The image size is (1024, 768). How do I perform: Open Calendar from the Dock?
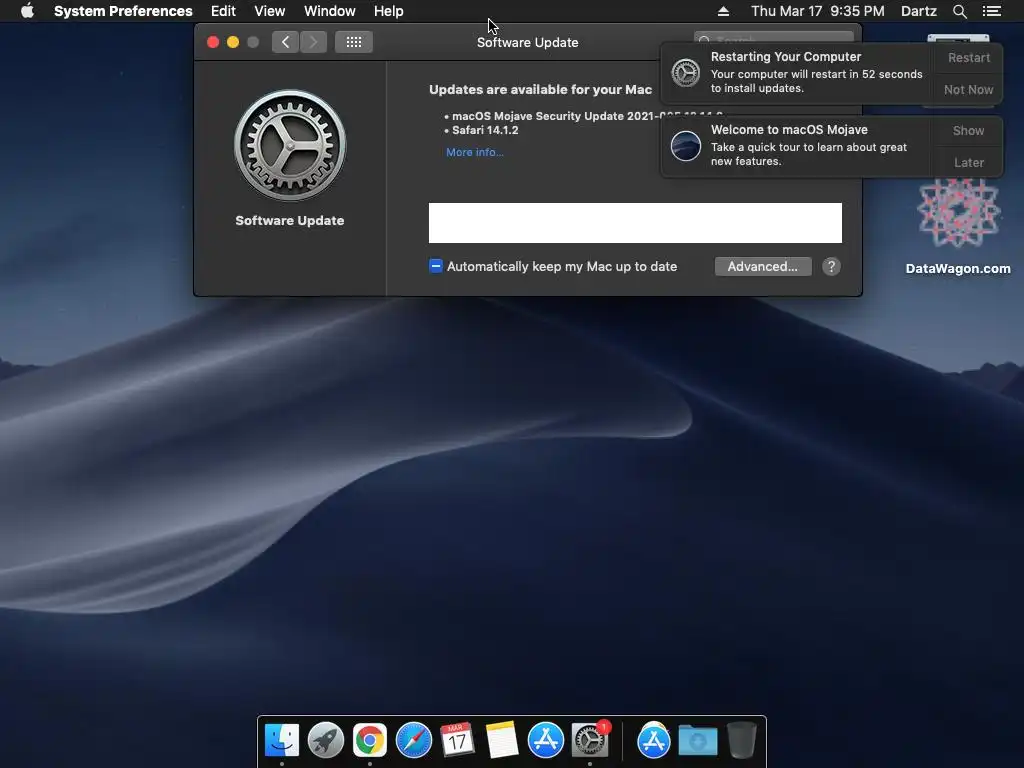pyautogui.click(x=457, y=741)
